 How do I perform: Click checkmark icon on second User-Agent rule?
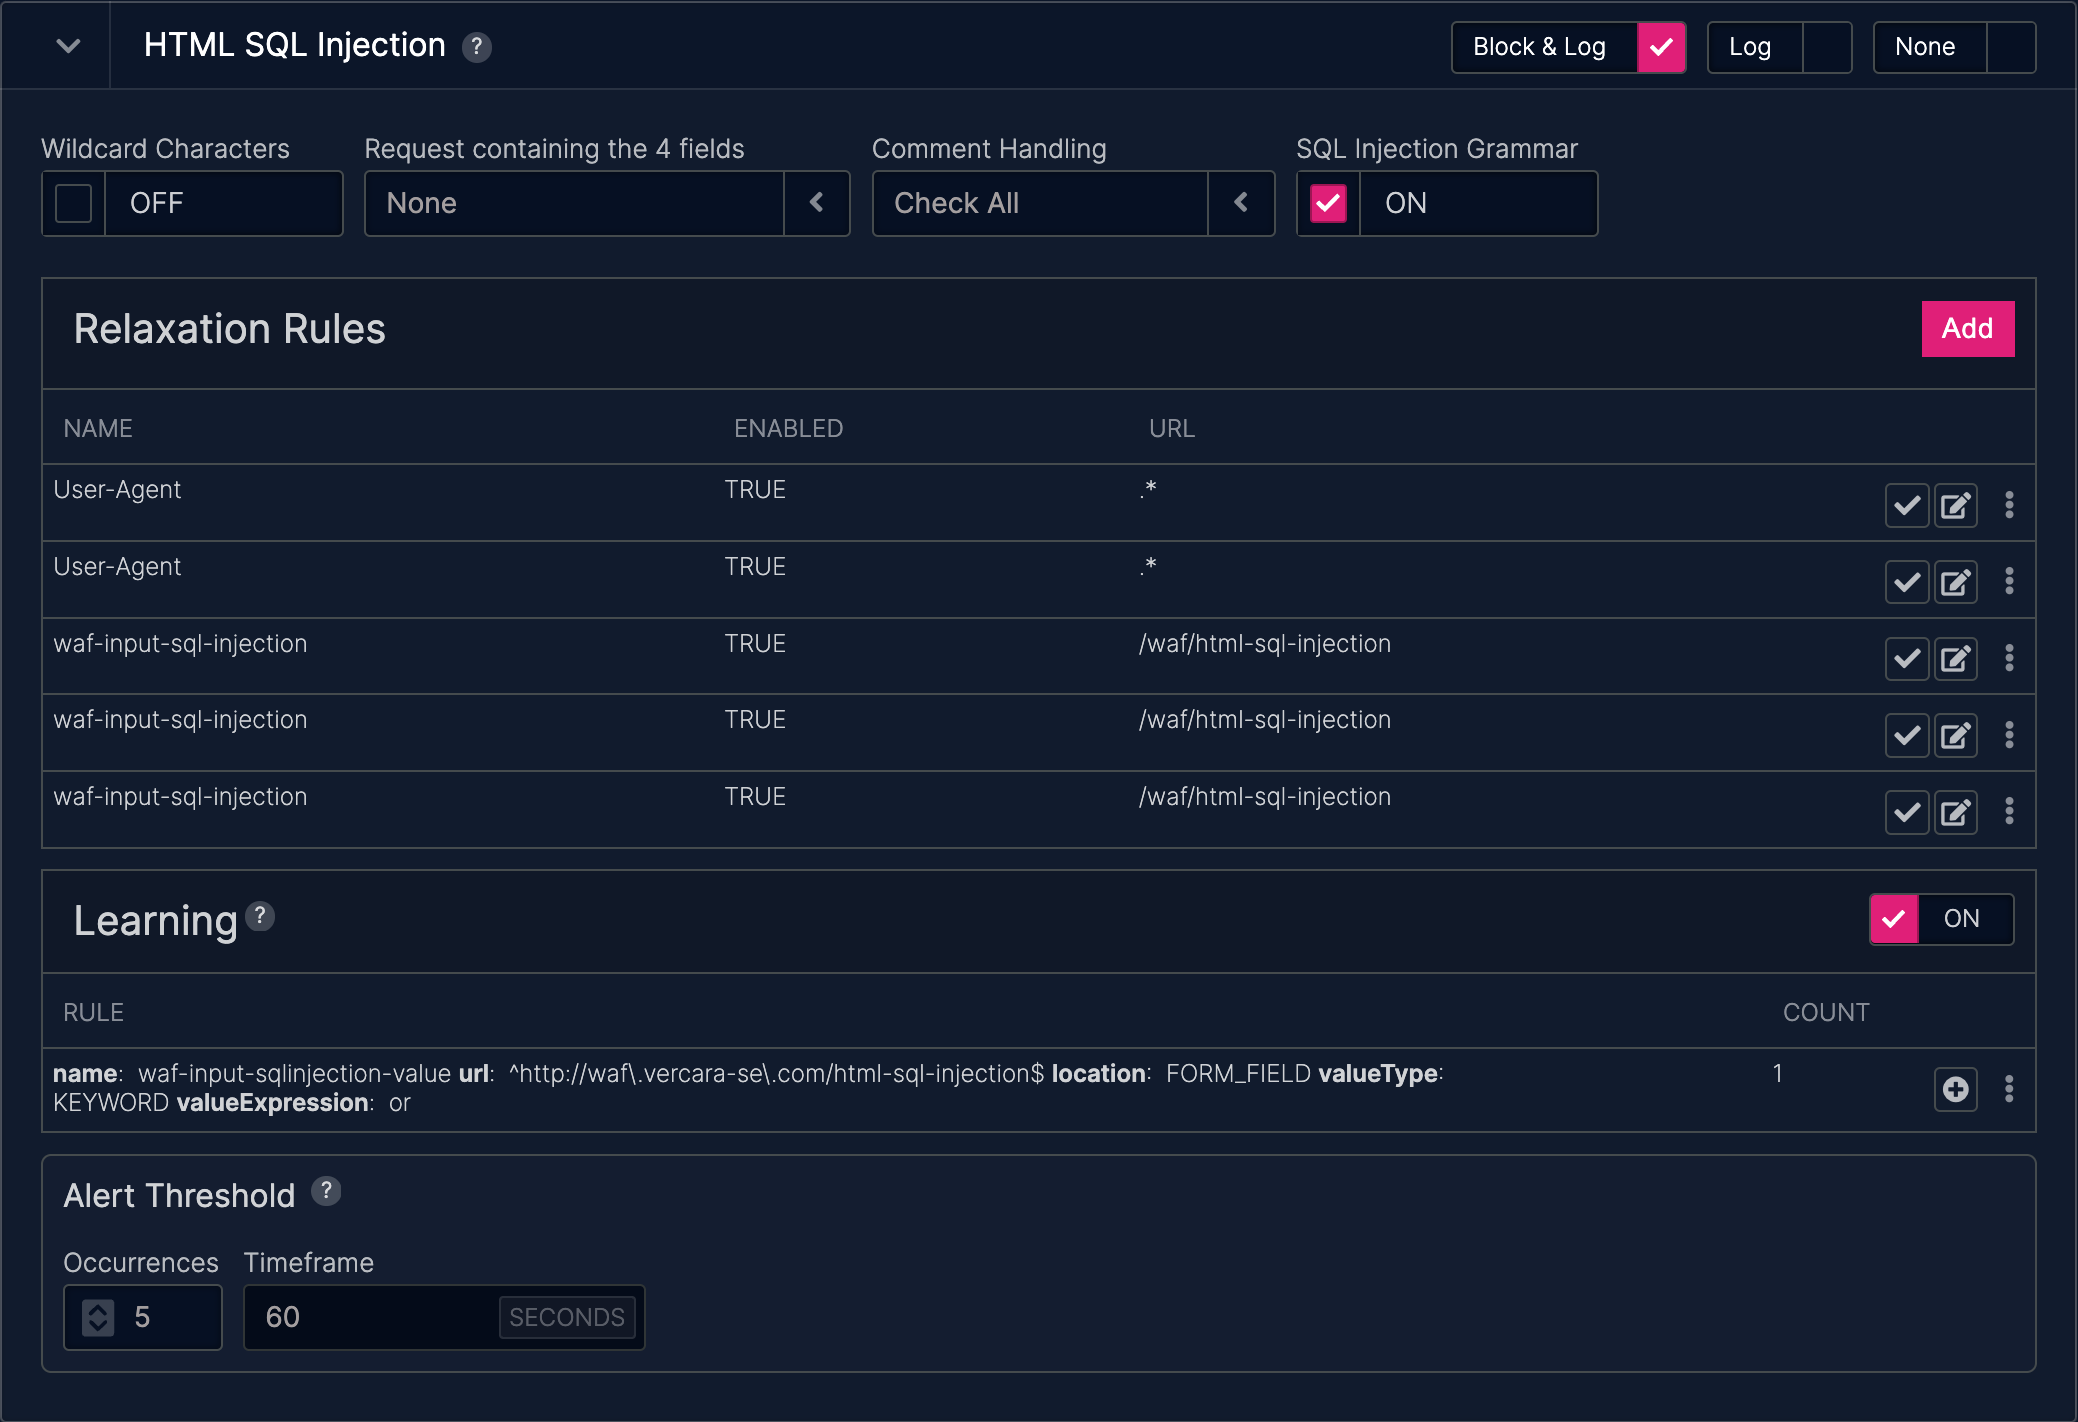coord(1906,582)
